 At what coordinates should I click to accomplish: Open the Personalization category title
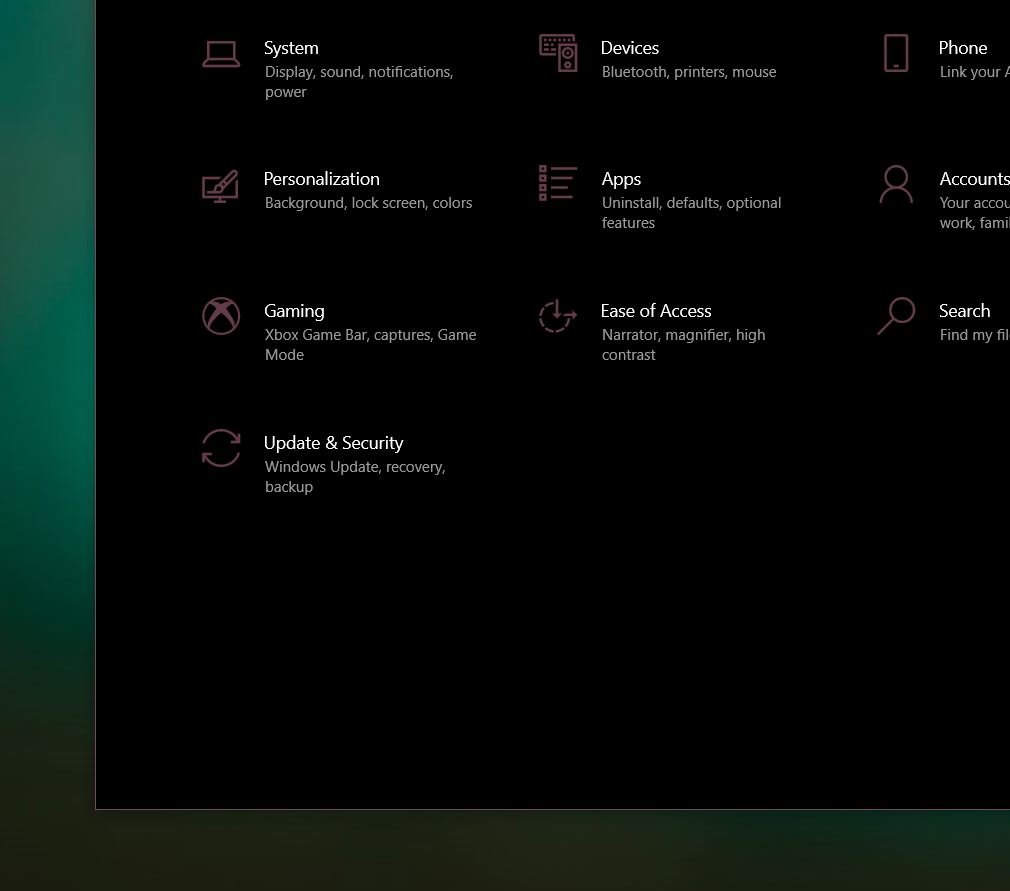(321, 179)
